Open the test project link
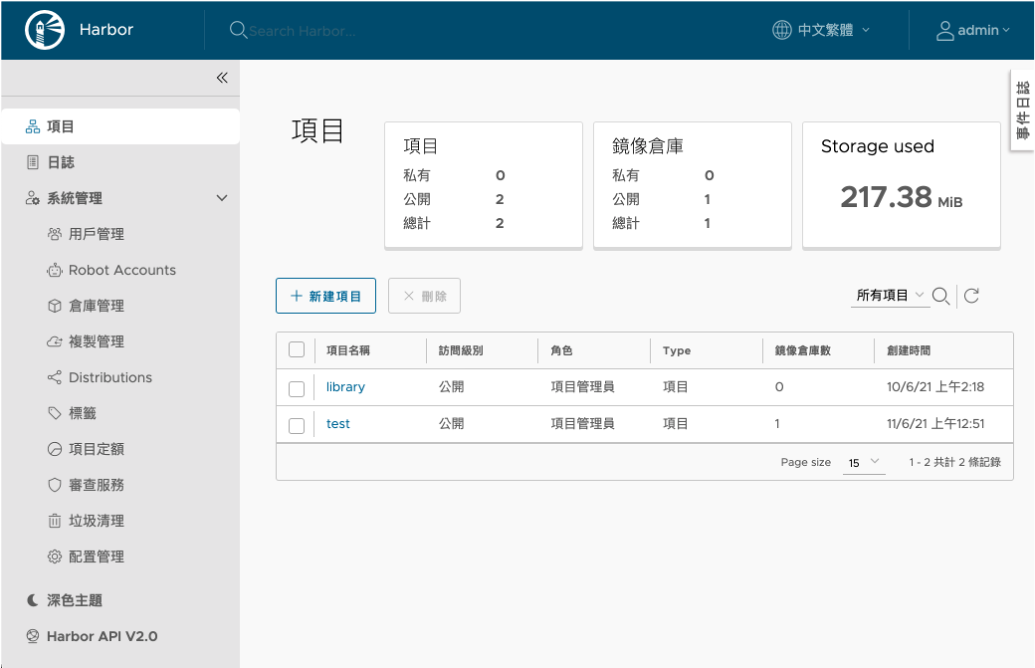Image resolution: width=1035 pixels, height=668 pixels. point(338,424)
